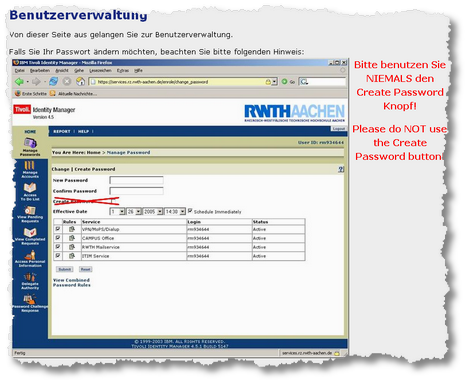
Task: Open the Gehe menu
Action: (x=79, y=70)
